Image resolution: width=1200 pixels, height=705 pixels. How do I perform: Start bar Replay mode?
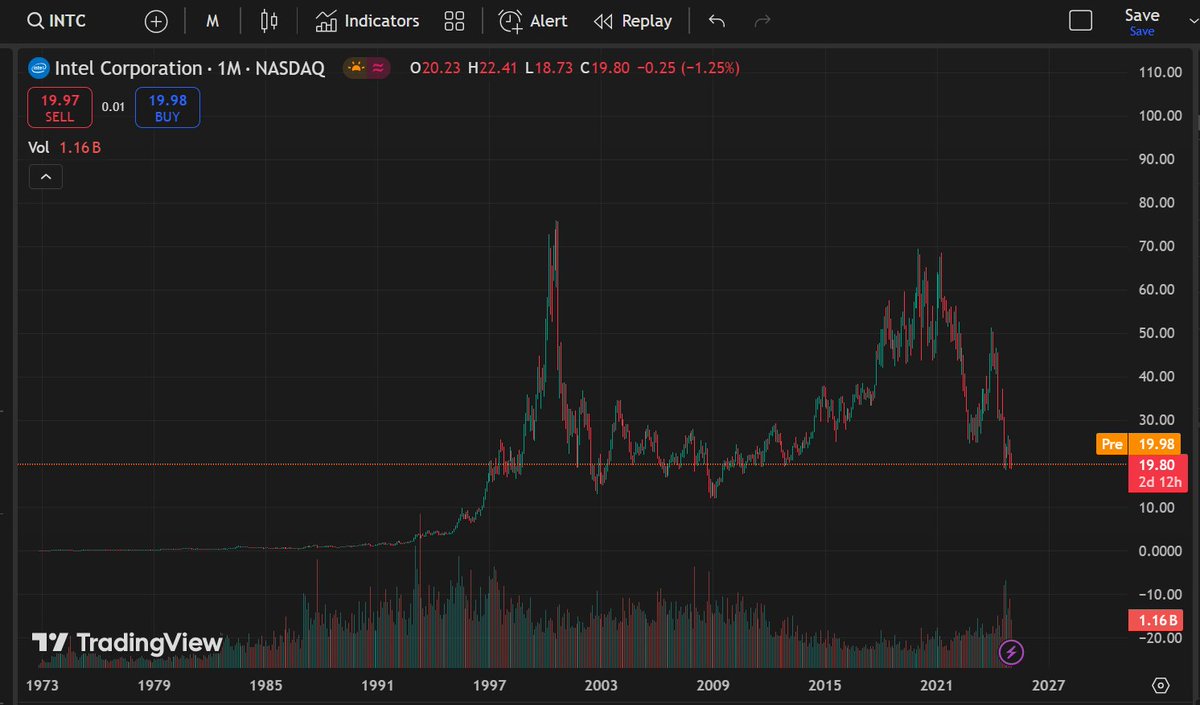(633, 21)
